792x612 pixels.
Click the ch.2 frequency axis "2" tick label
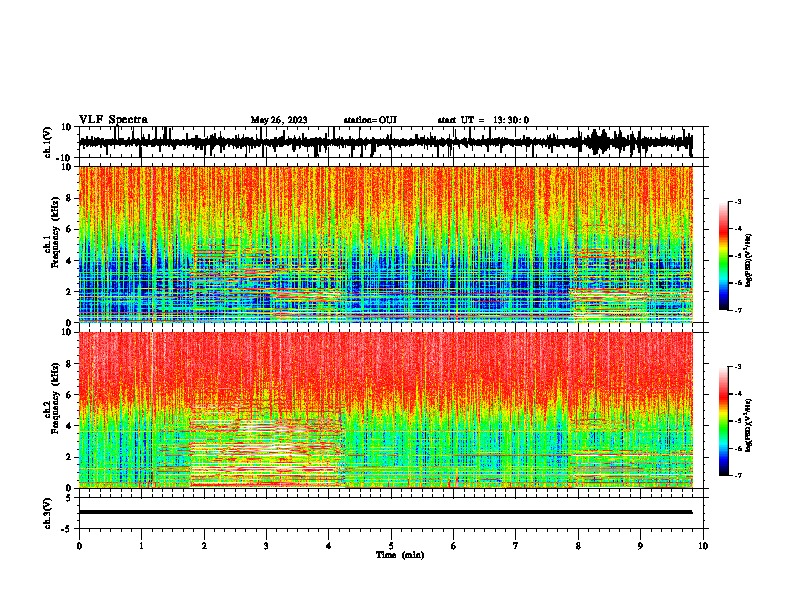point(70,457)
